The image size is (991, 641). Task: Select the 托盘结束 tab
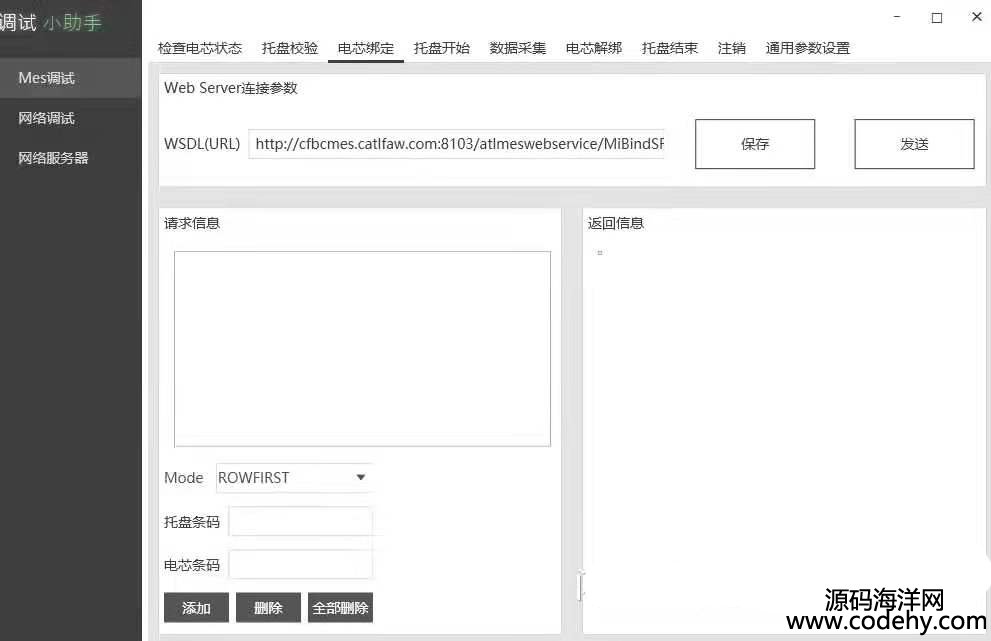[670, 48]
